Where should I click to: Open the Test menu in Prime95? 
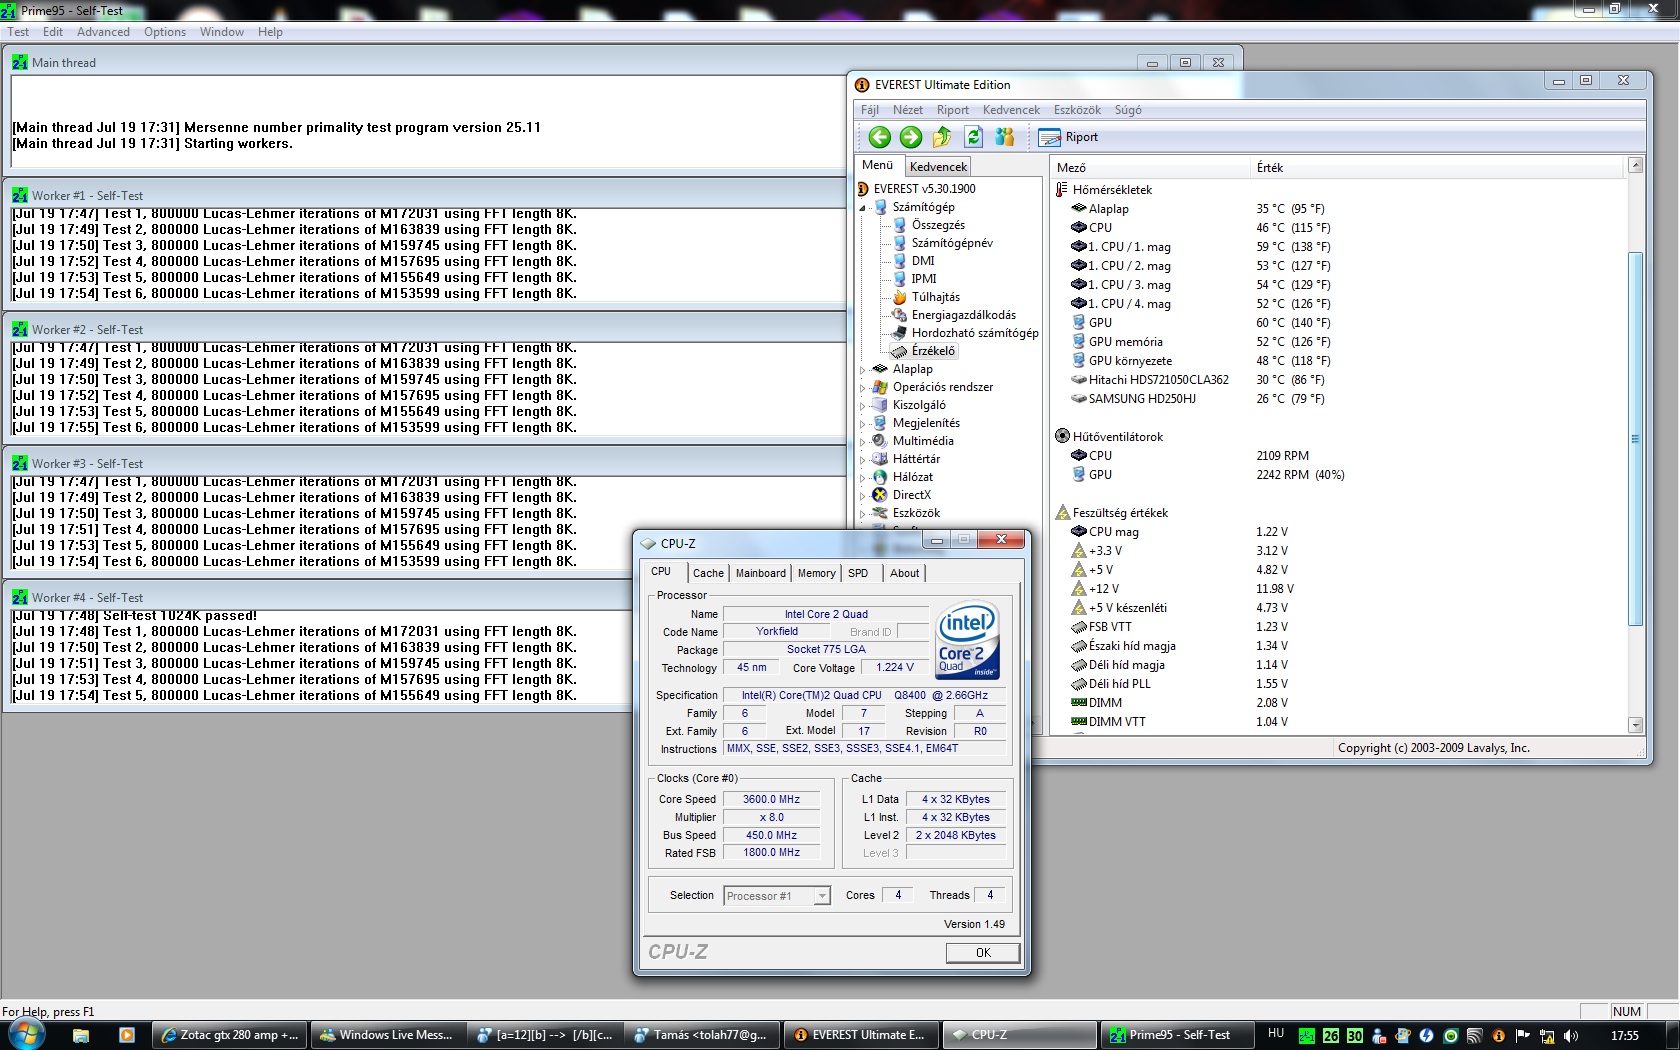point(18,32)
